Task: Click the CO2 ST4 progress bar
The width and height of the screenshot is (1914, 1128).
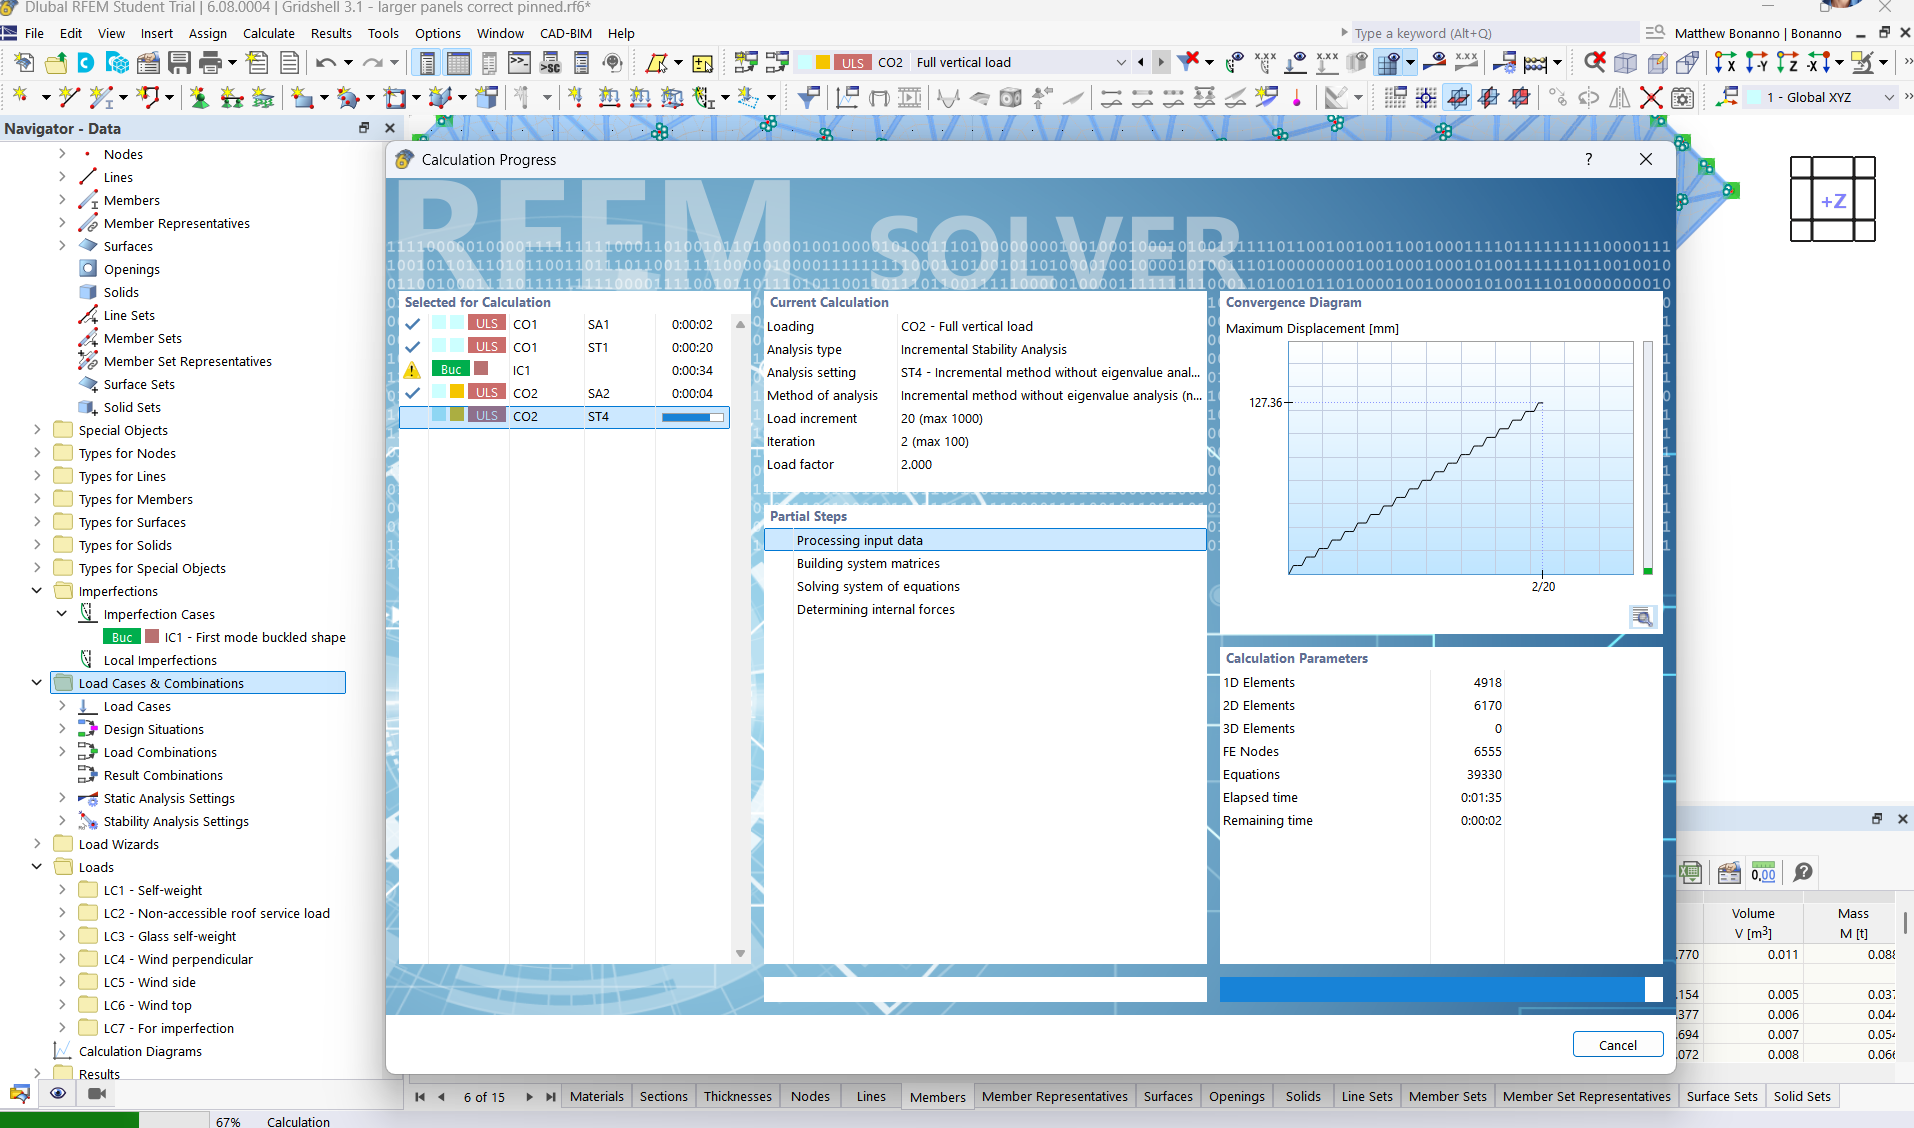Action: tap(692, 417)
